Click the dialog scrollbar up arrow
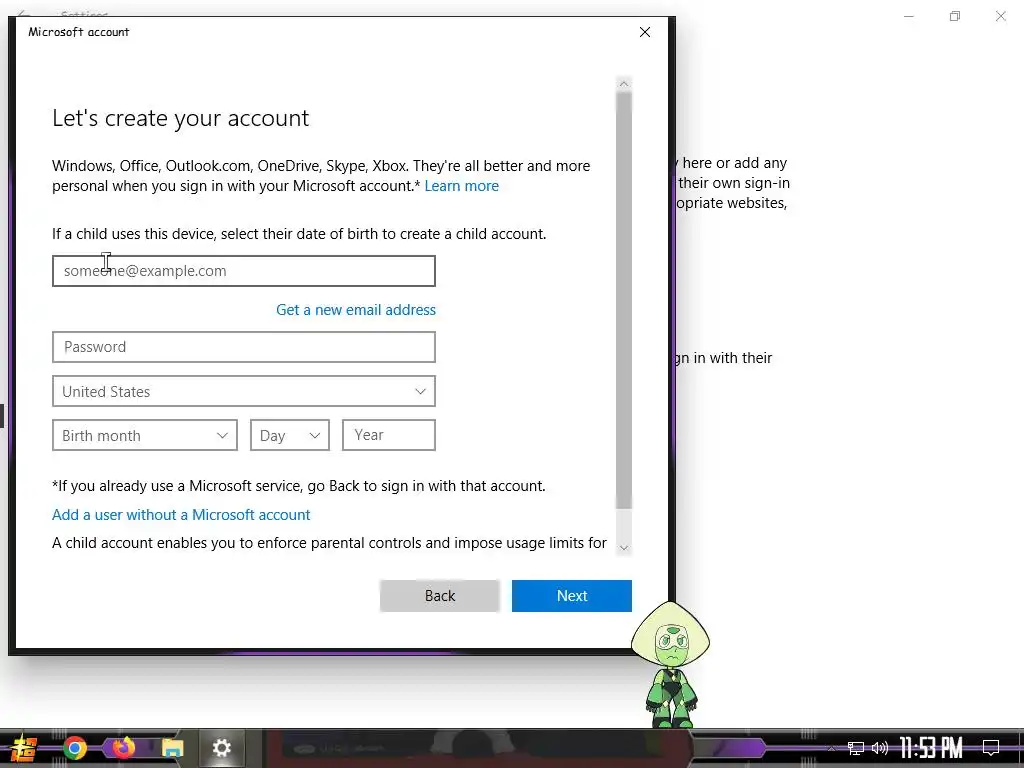This screenshot has width=1024, height=768. point(624,84)
